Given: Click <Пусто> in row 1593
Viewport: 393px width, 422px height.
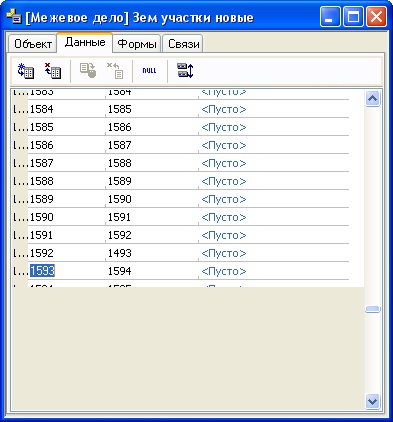Looking at the screenshot, I should [224, 271].
